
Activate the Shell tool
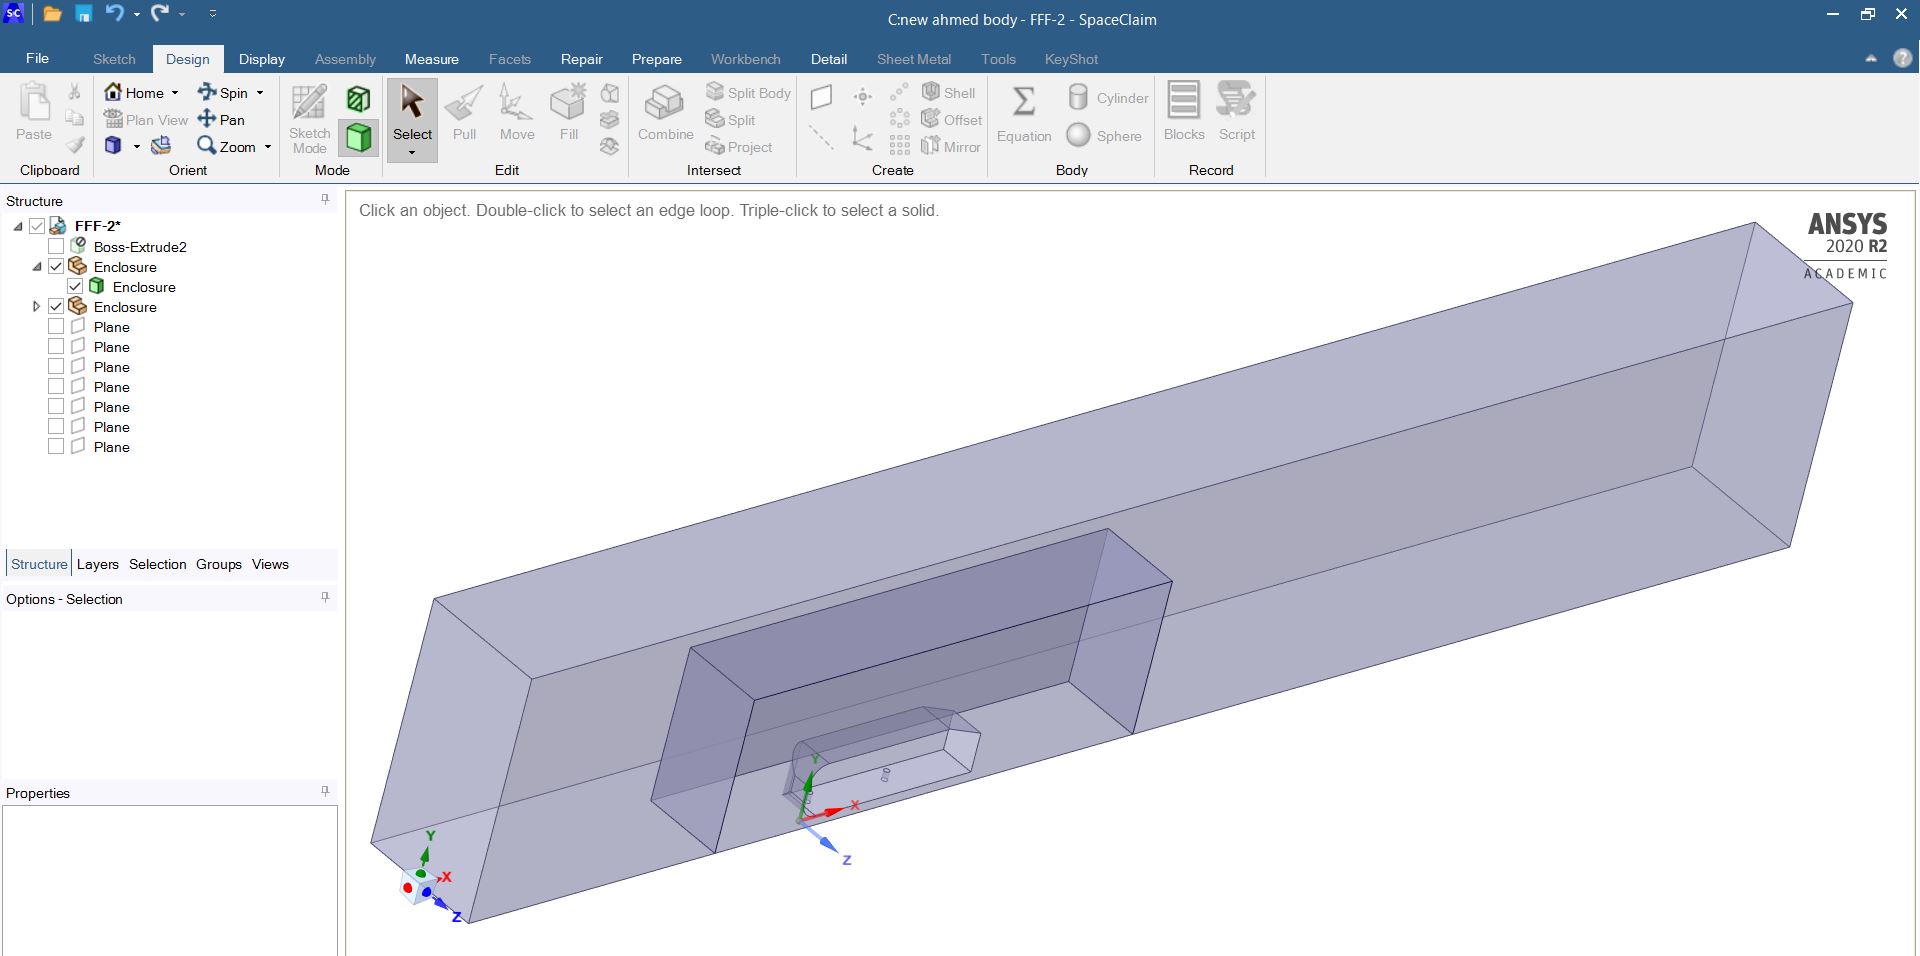948,92
